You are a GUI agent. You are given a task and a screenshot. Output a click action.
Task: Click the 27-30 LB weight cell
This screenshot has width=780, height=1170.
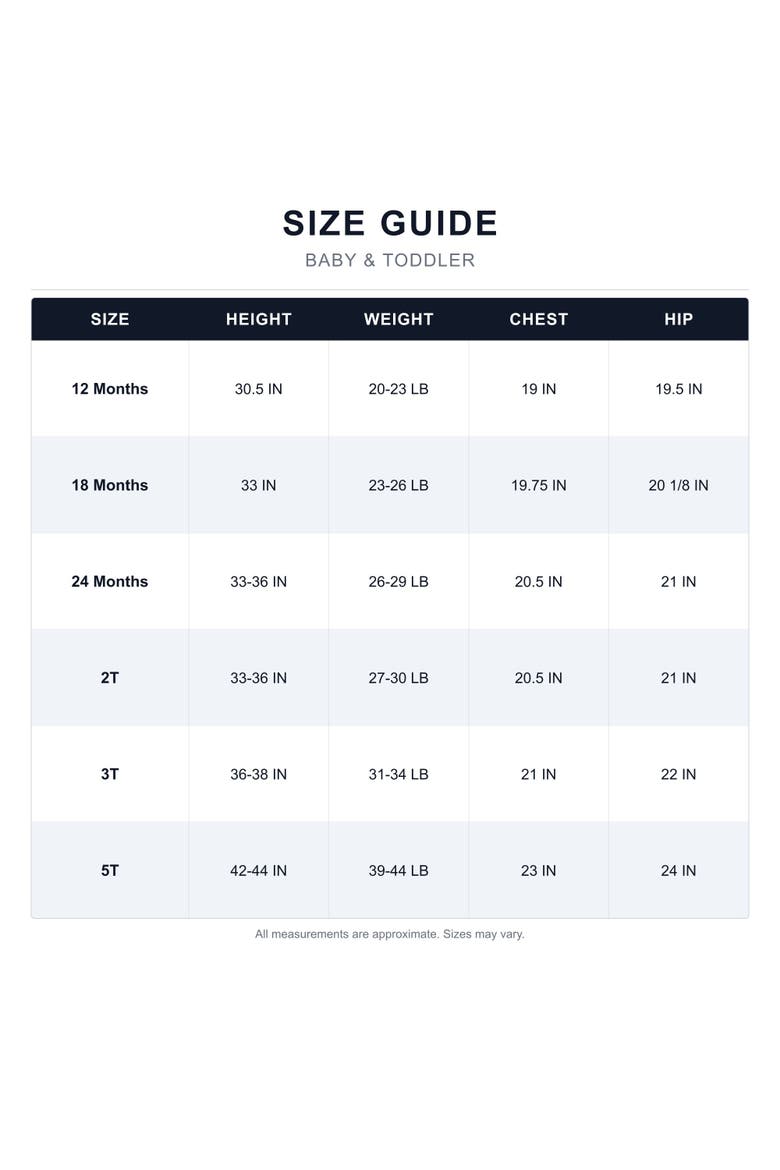click(x=399, y=678)
